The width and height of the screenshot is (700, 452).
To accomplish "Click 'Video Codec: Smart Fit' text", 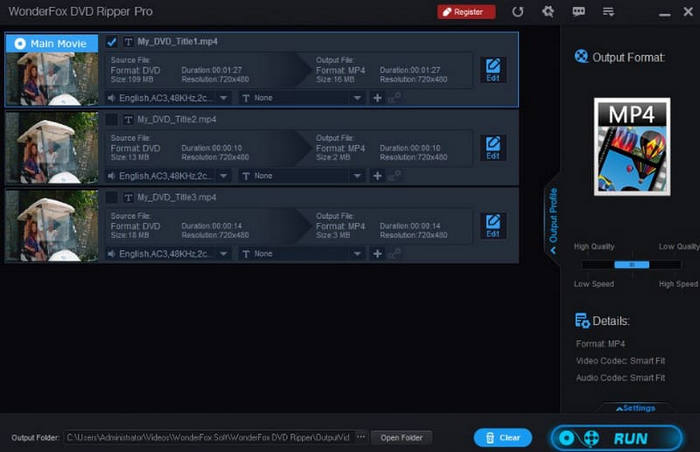I will 621,361.
